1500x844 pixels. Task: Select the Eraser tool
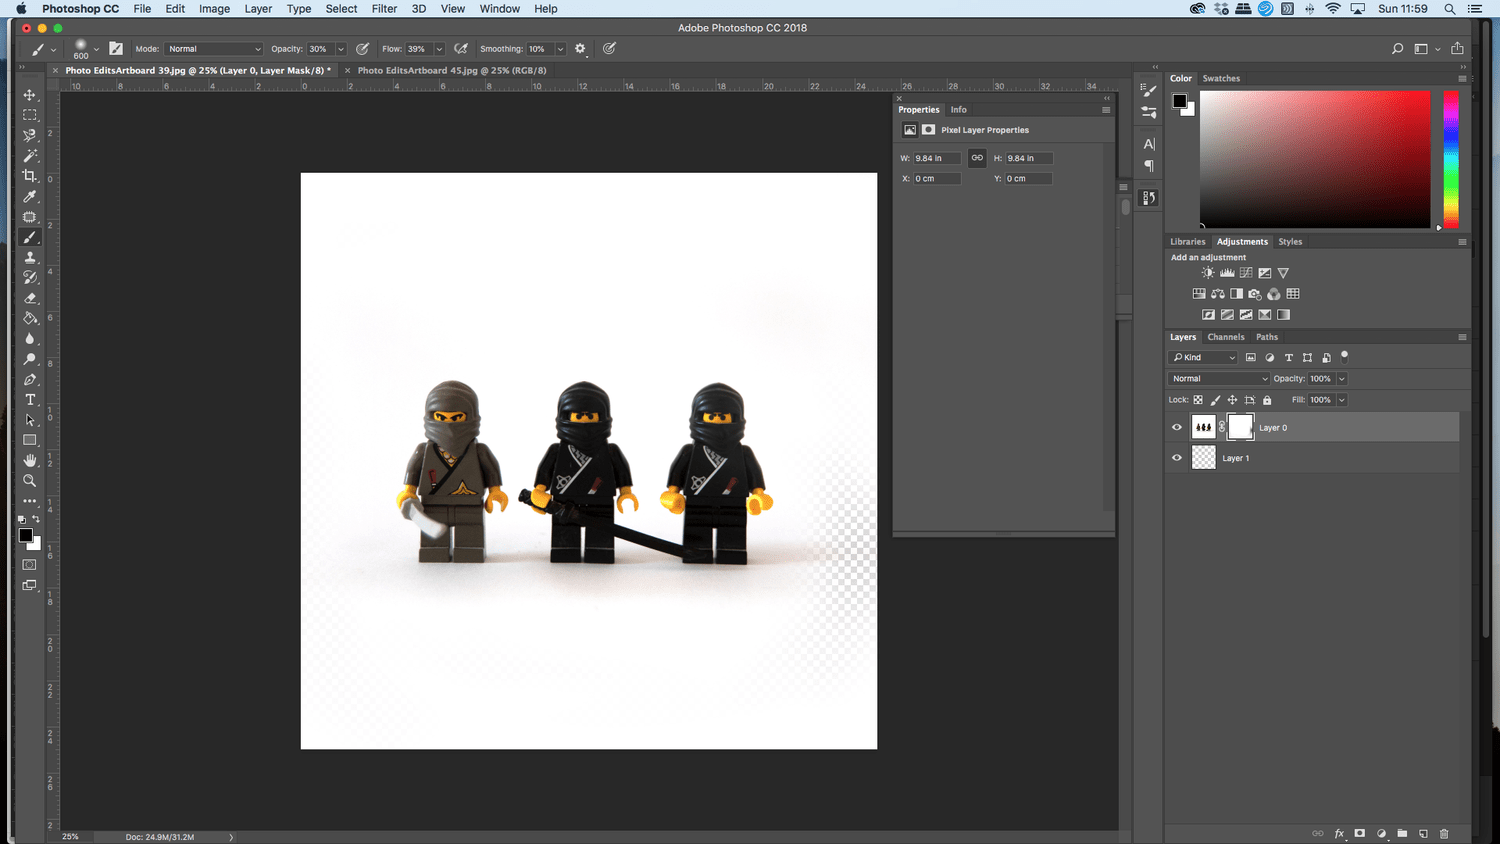pos(30,298)
